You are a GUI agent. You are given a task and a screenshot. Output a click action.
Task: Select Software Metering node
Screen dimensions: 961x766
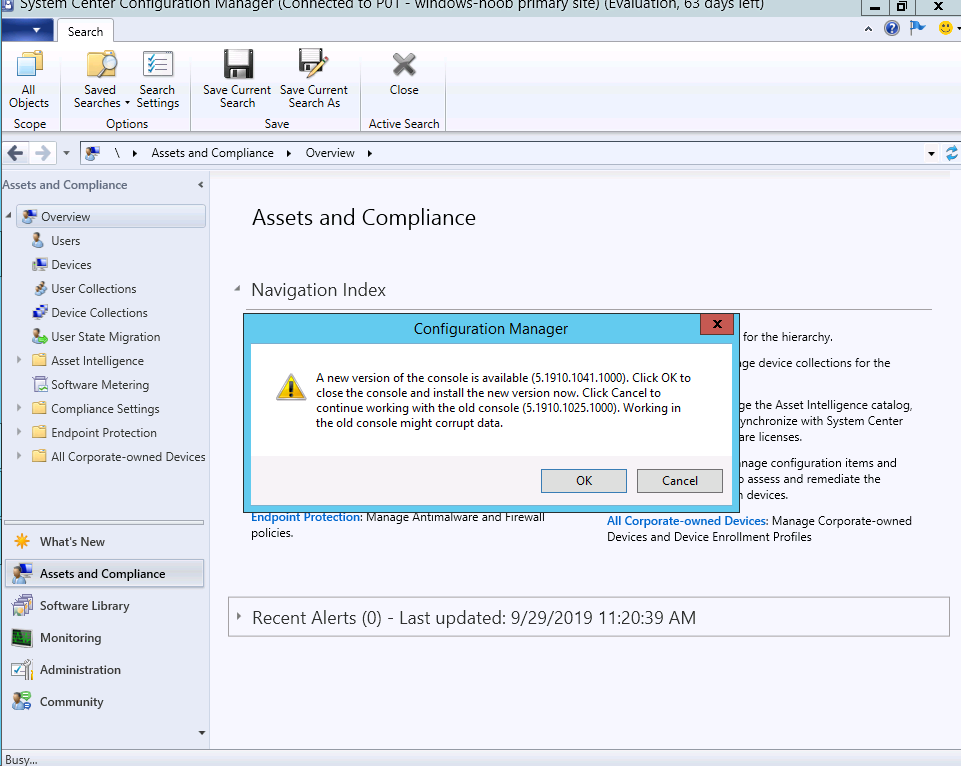pos(100,385)
